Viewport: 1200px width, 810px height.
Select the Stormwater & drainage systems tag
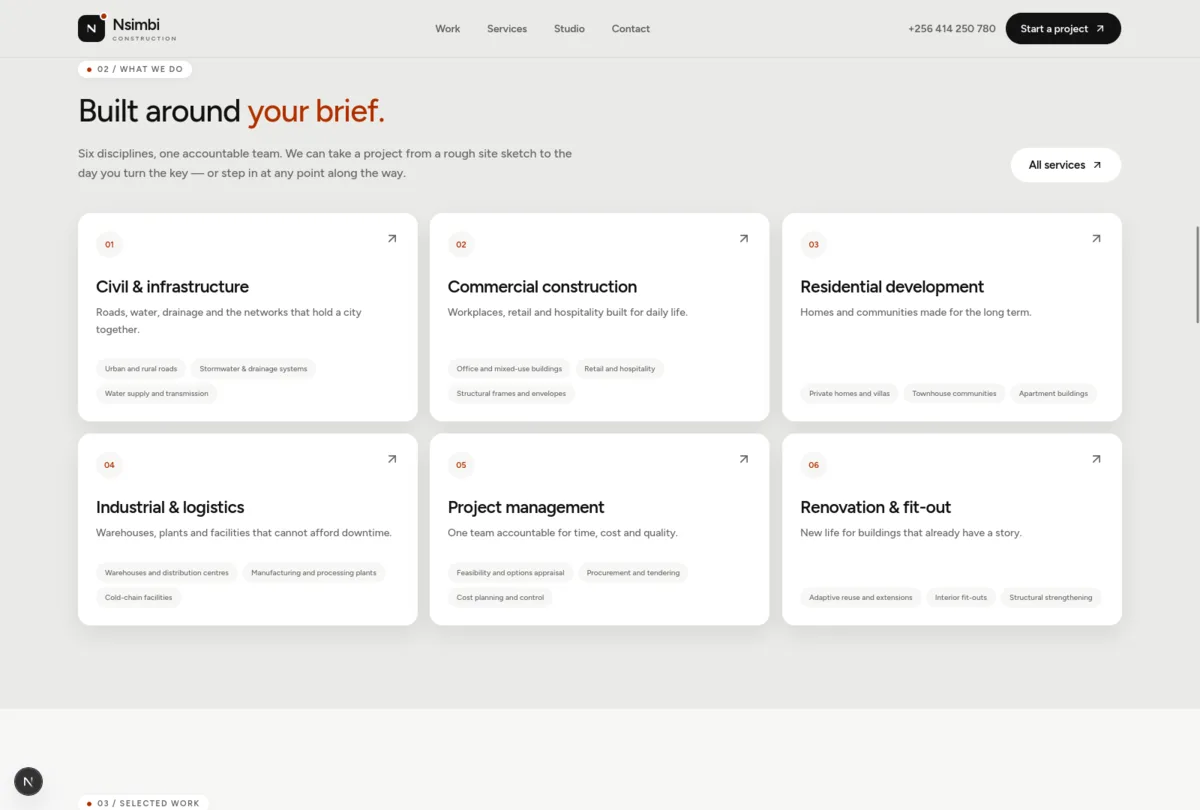click(x=253, y=369)
